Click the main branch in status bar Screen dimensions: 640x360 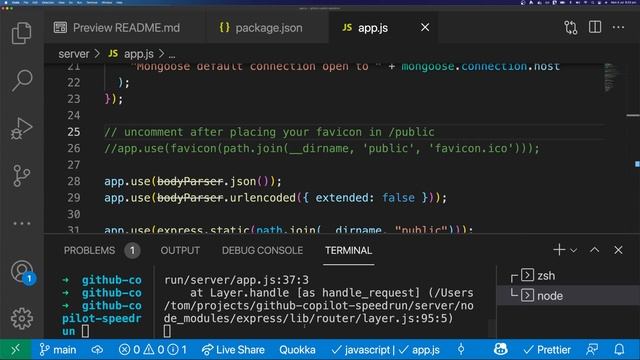[x=58, y=349]
